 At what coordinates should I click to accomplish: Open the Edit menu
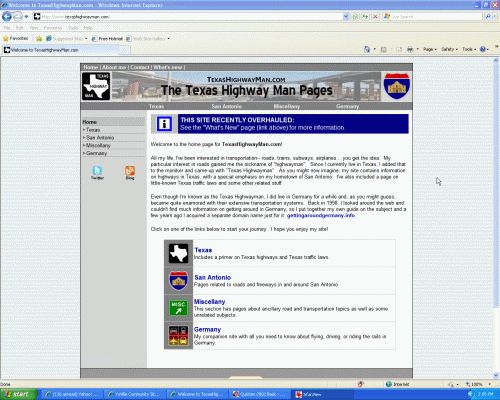[x=20, y=28]
